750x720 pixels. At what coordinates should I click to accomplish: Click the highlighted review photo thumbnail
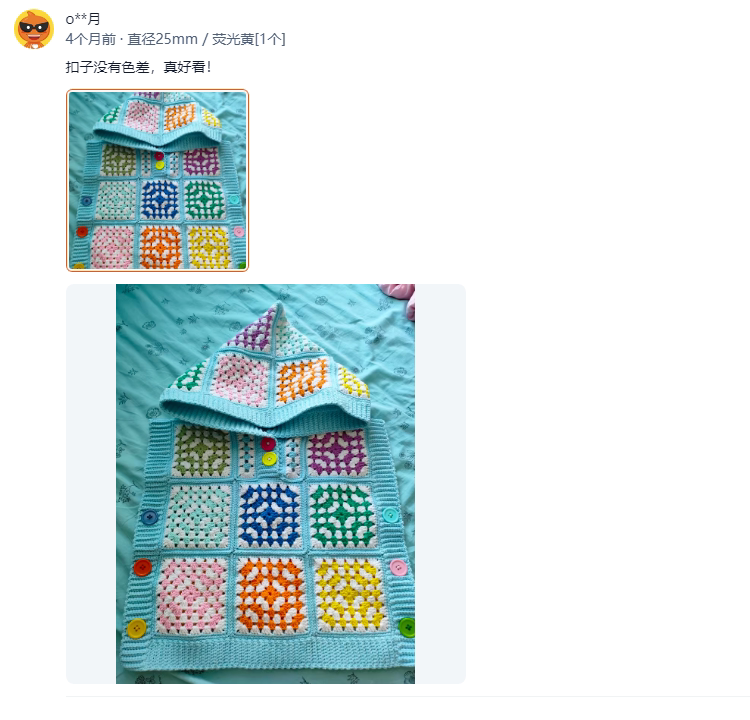[x=157, y=180]
